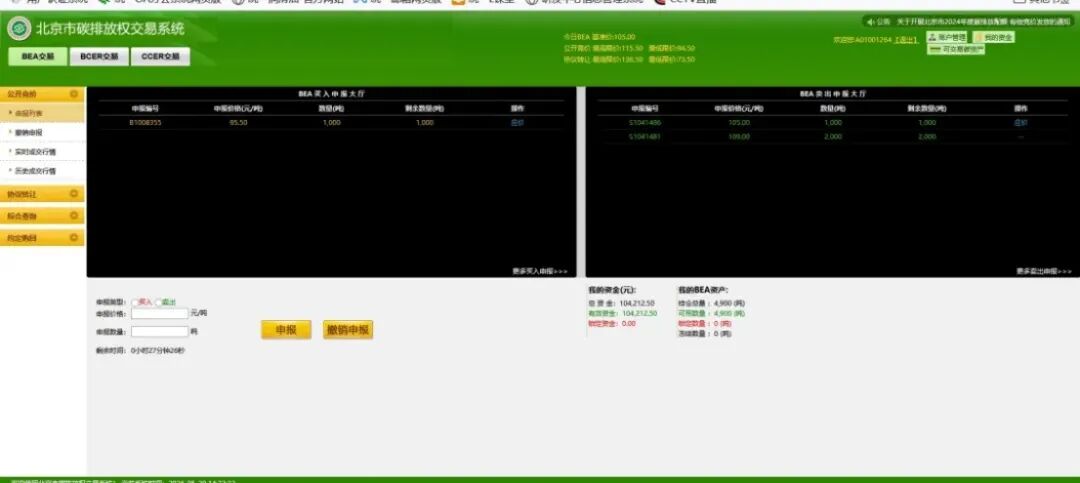Image resolution: width=1080 pixels, height=483 pixels.
Task: Click price 105.00 in sell hall
Action: pos(738,123)
